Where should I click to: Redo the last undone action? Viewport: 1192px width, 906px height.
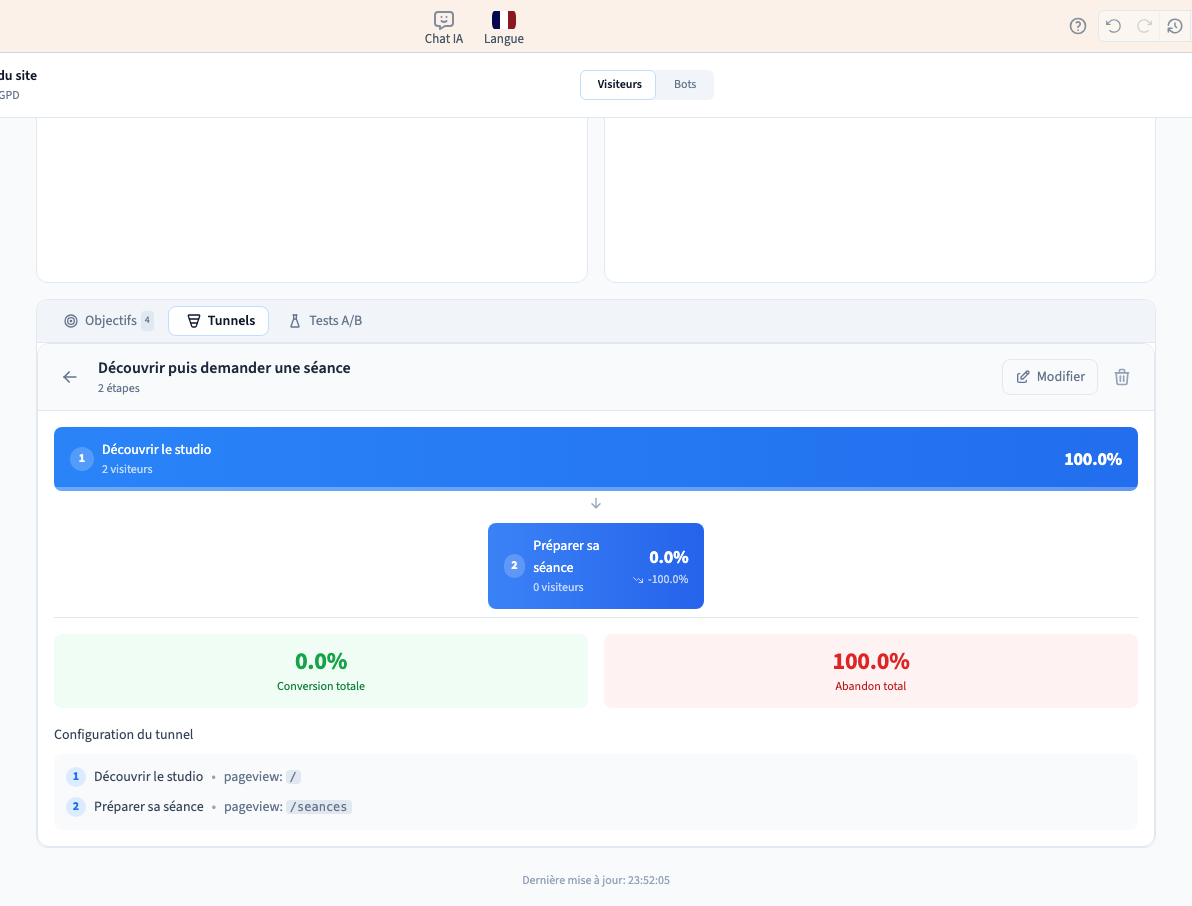(x=1144, y=27)
